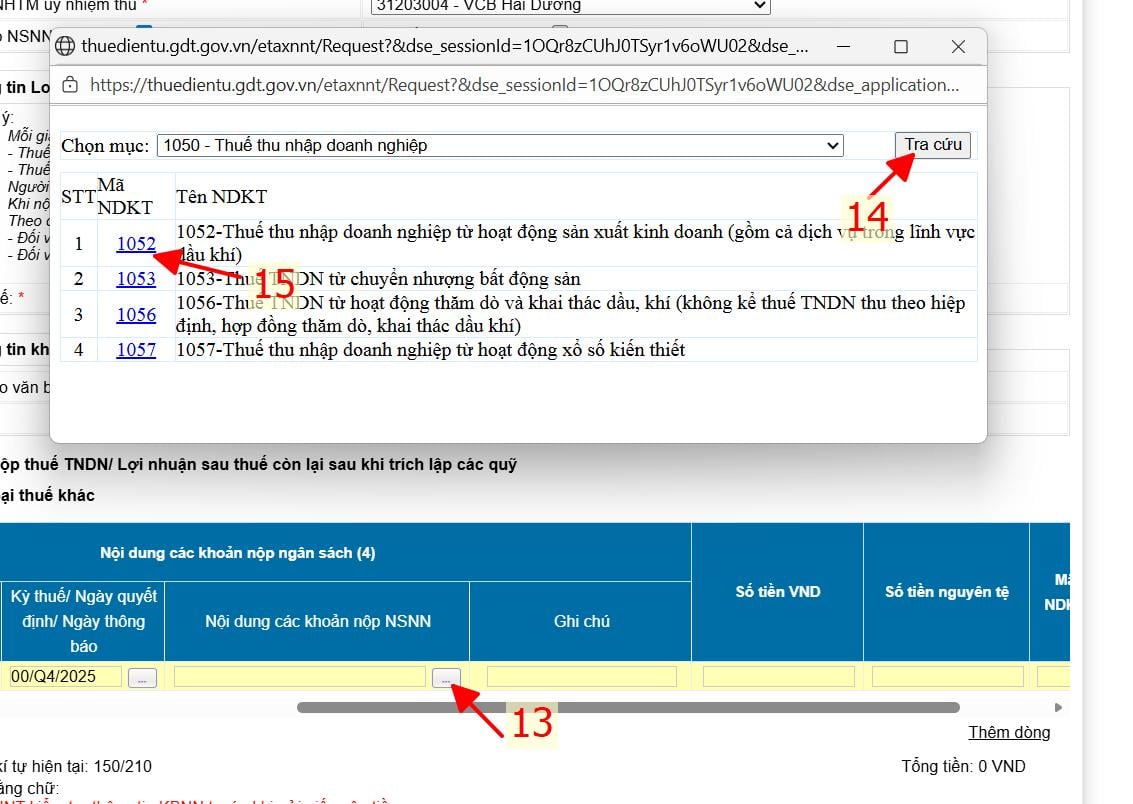Focus the Ghi chú input field

(x=582, y=677)
